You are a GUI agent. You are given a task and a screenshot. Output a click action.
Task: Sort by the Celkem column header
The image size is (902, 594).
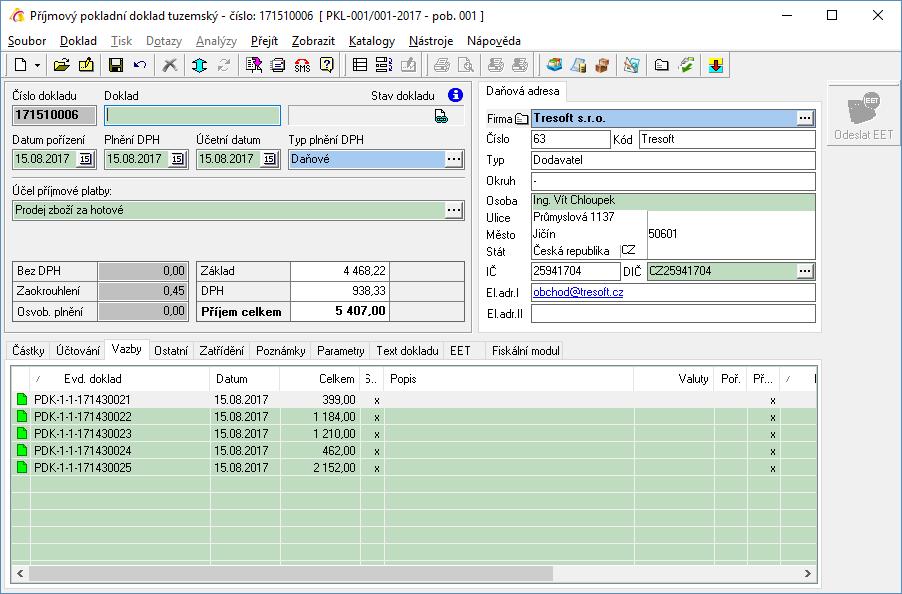click(320, 379)
